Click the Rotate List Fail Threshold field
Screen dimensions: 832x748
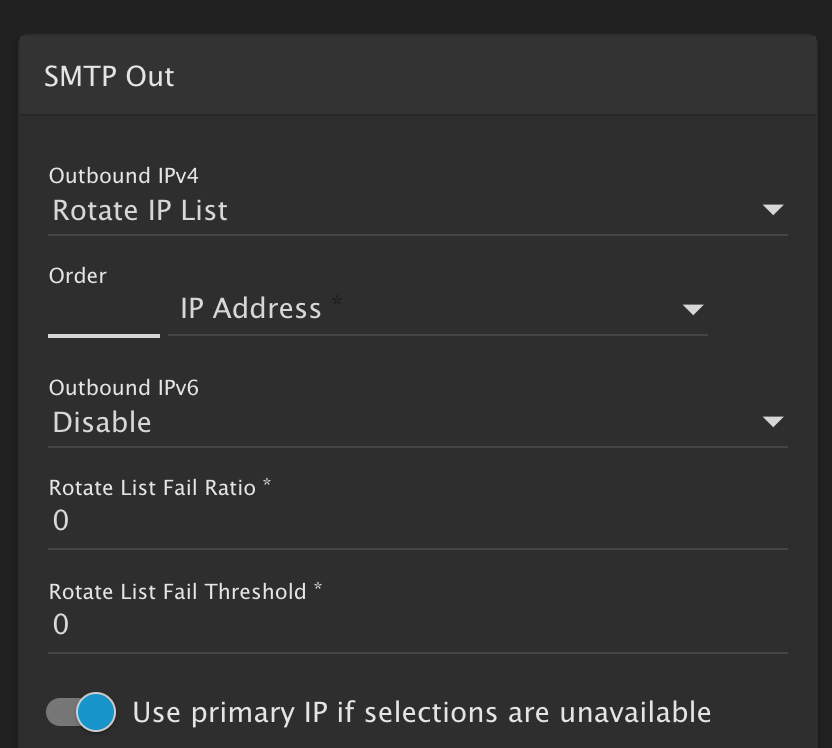(x=418, y=625)
